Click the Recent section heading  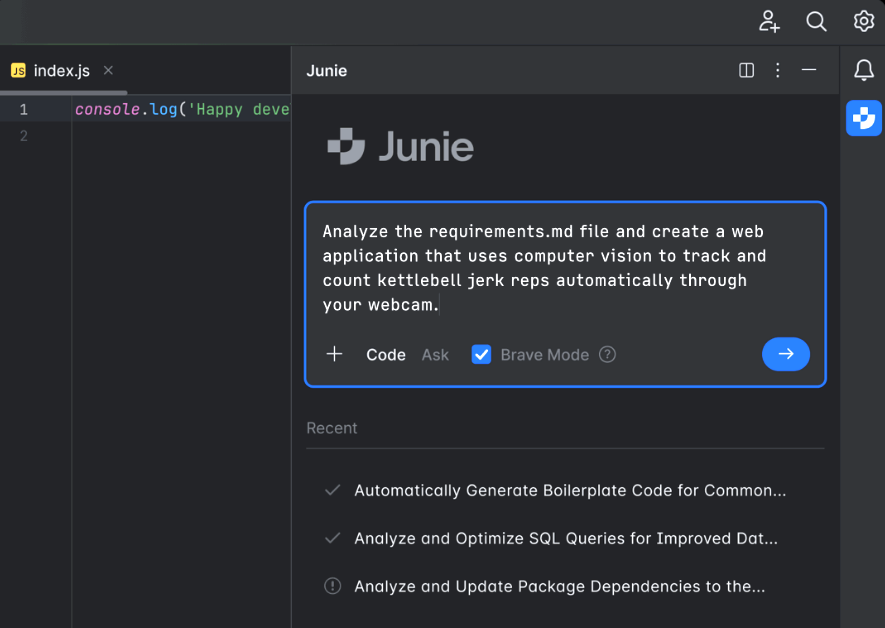coord(332,428)
